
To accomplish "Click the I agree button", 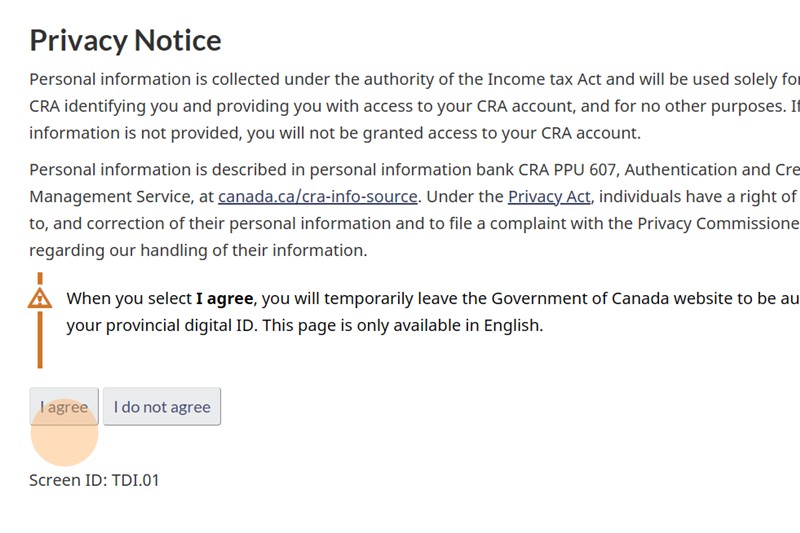I will point(64,407).
